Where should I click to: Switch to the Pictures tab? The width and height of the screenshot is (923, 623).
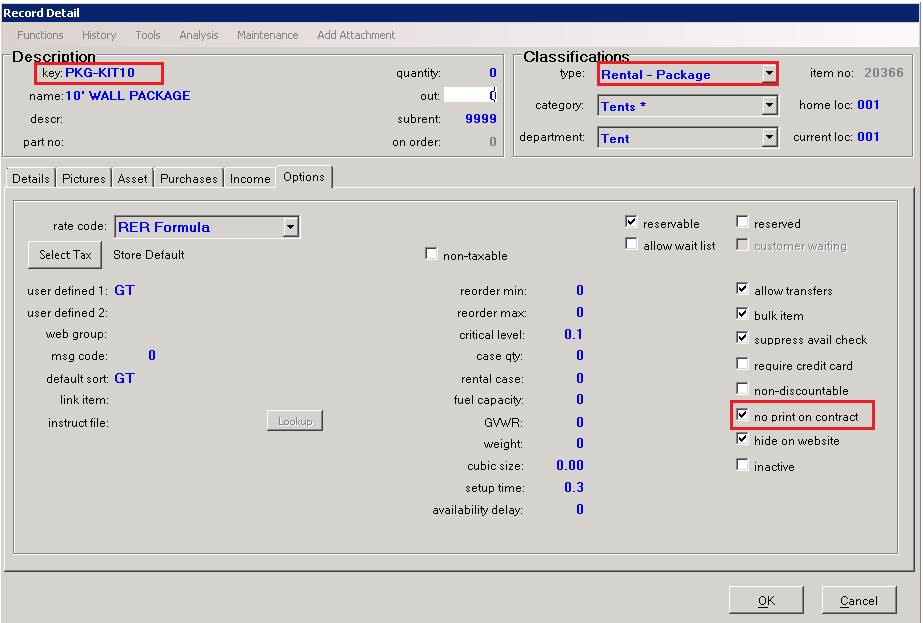click(x=84, y=178)
